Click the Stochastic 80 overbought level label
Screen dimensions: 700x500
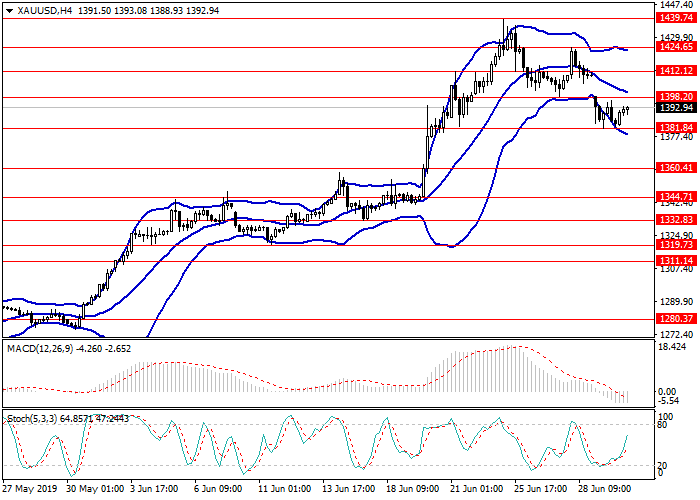click(x=664, y=424)
